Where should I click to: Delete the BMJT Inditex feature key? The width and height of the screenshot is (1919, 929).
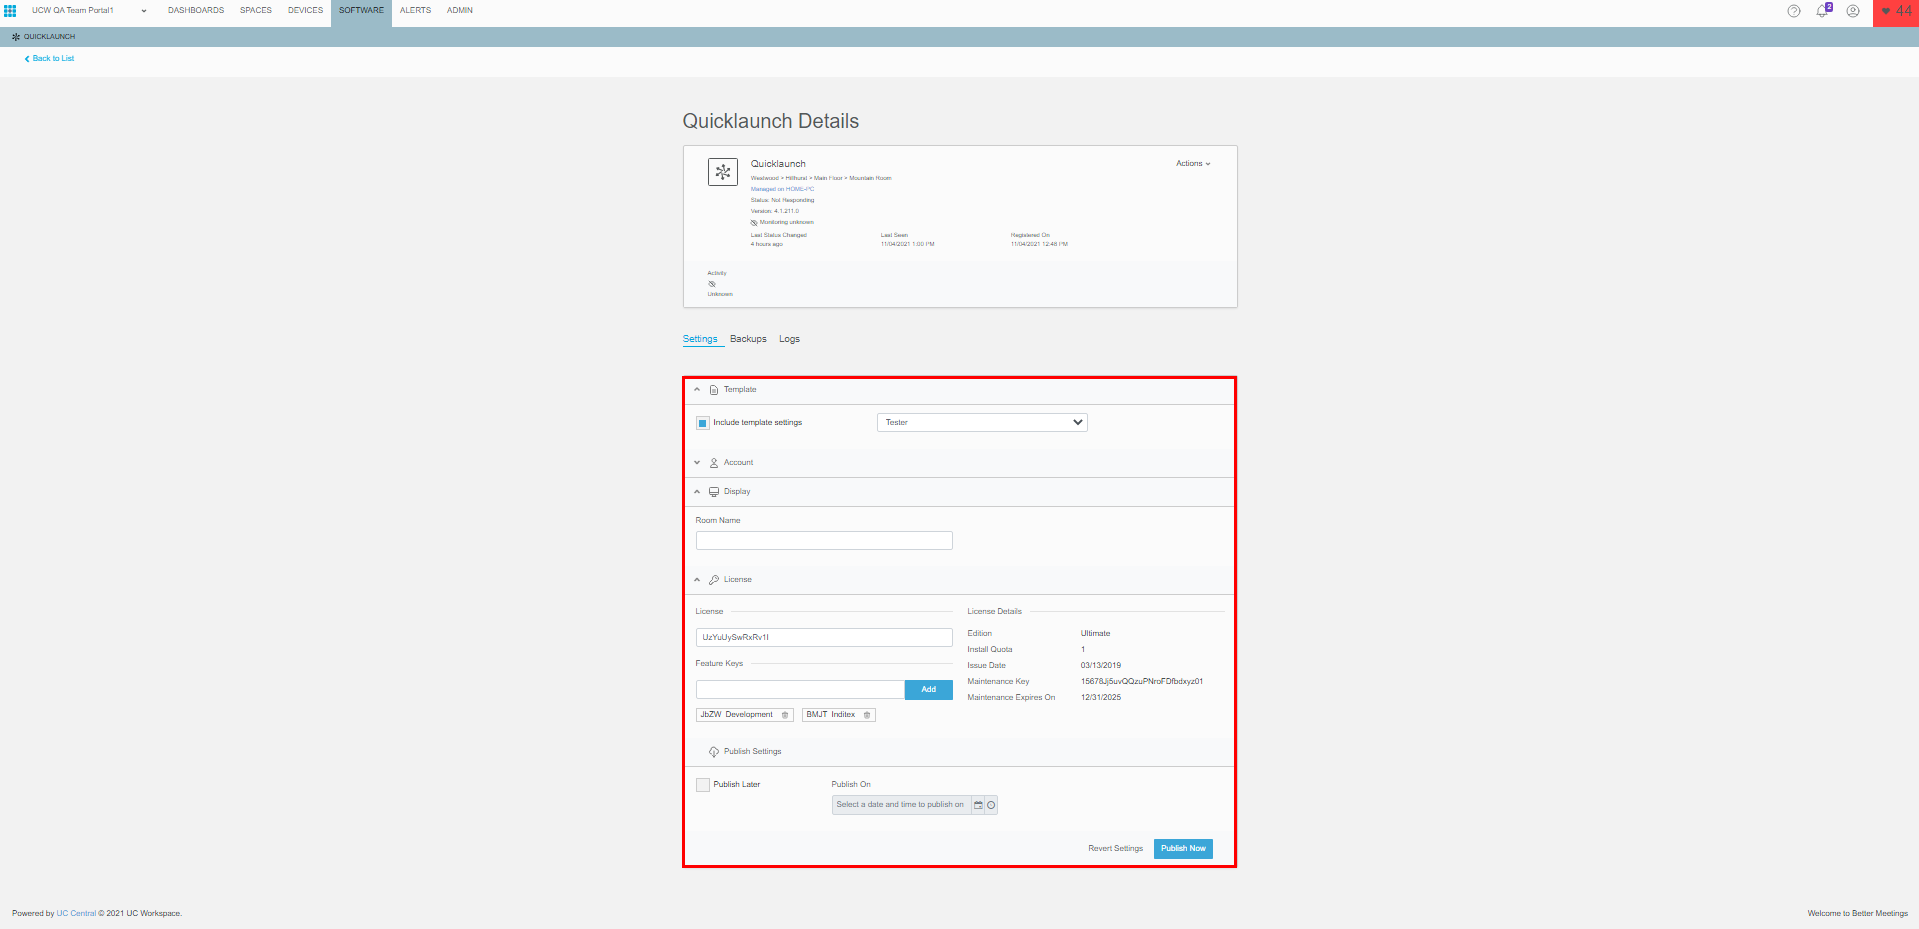867,715
